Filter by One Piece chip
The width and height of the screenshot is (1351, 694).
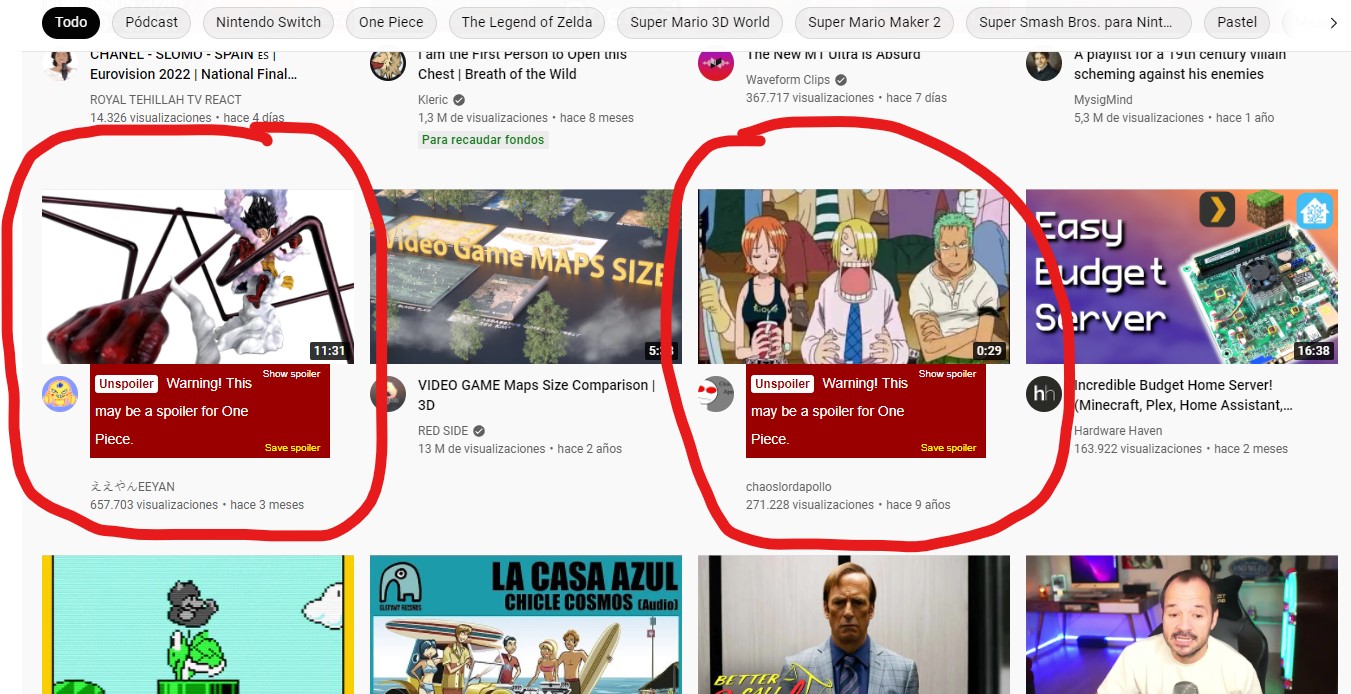tap(391, 22)
